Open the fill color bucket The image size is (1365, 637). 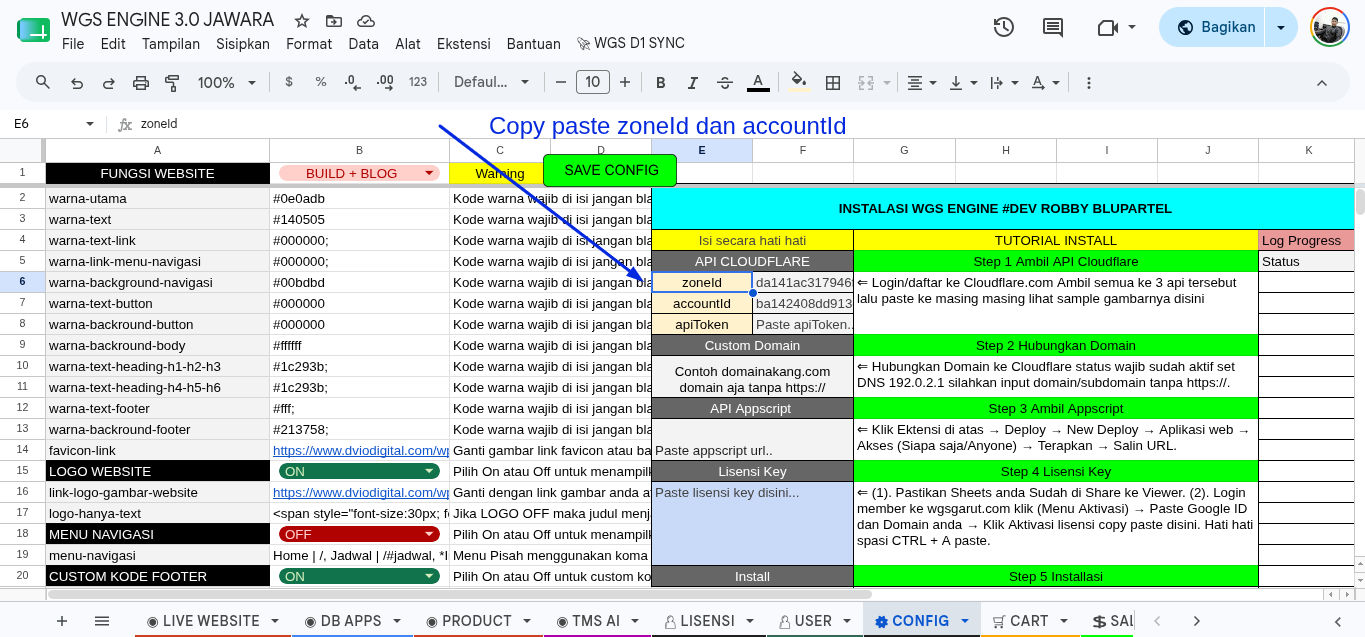click(799, 82)
